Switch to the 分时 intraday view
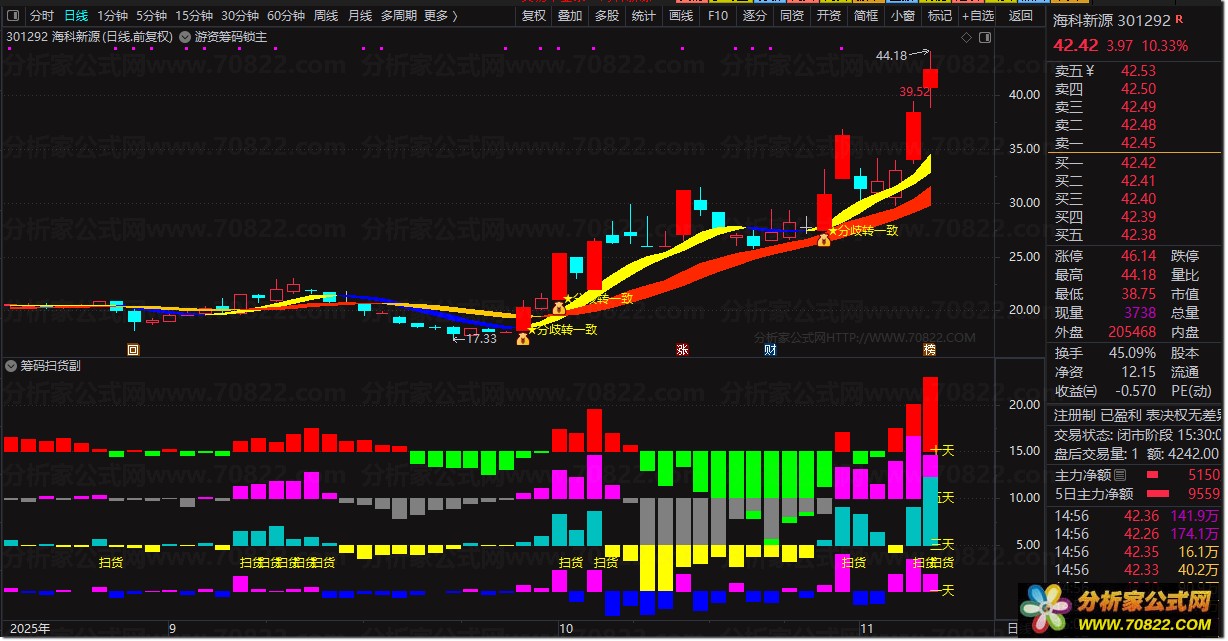This screenshot has height=641, width=1228. [x=41, y=16]
